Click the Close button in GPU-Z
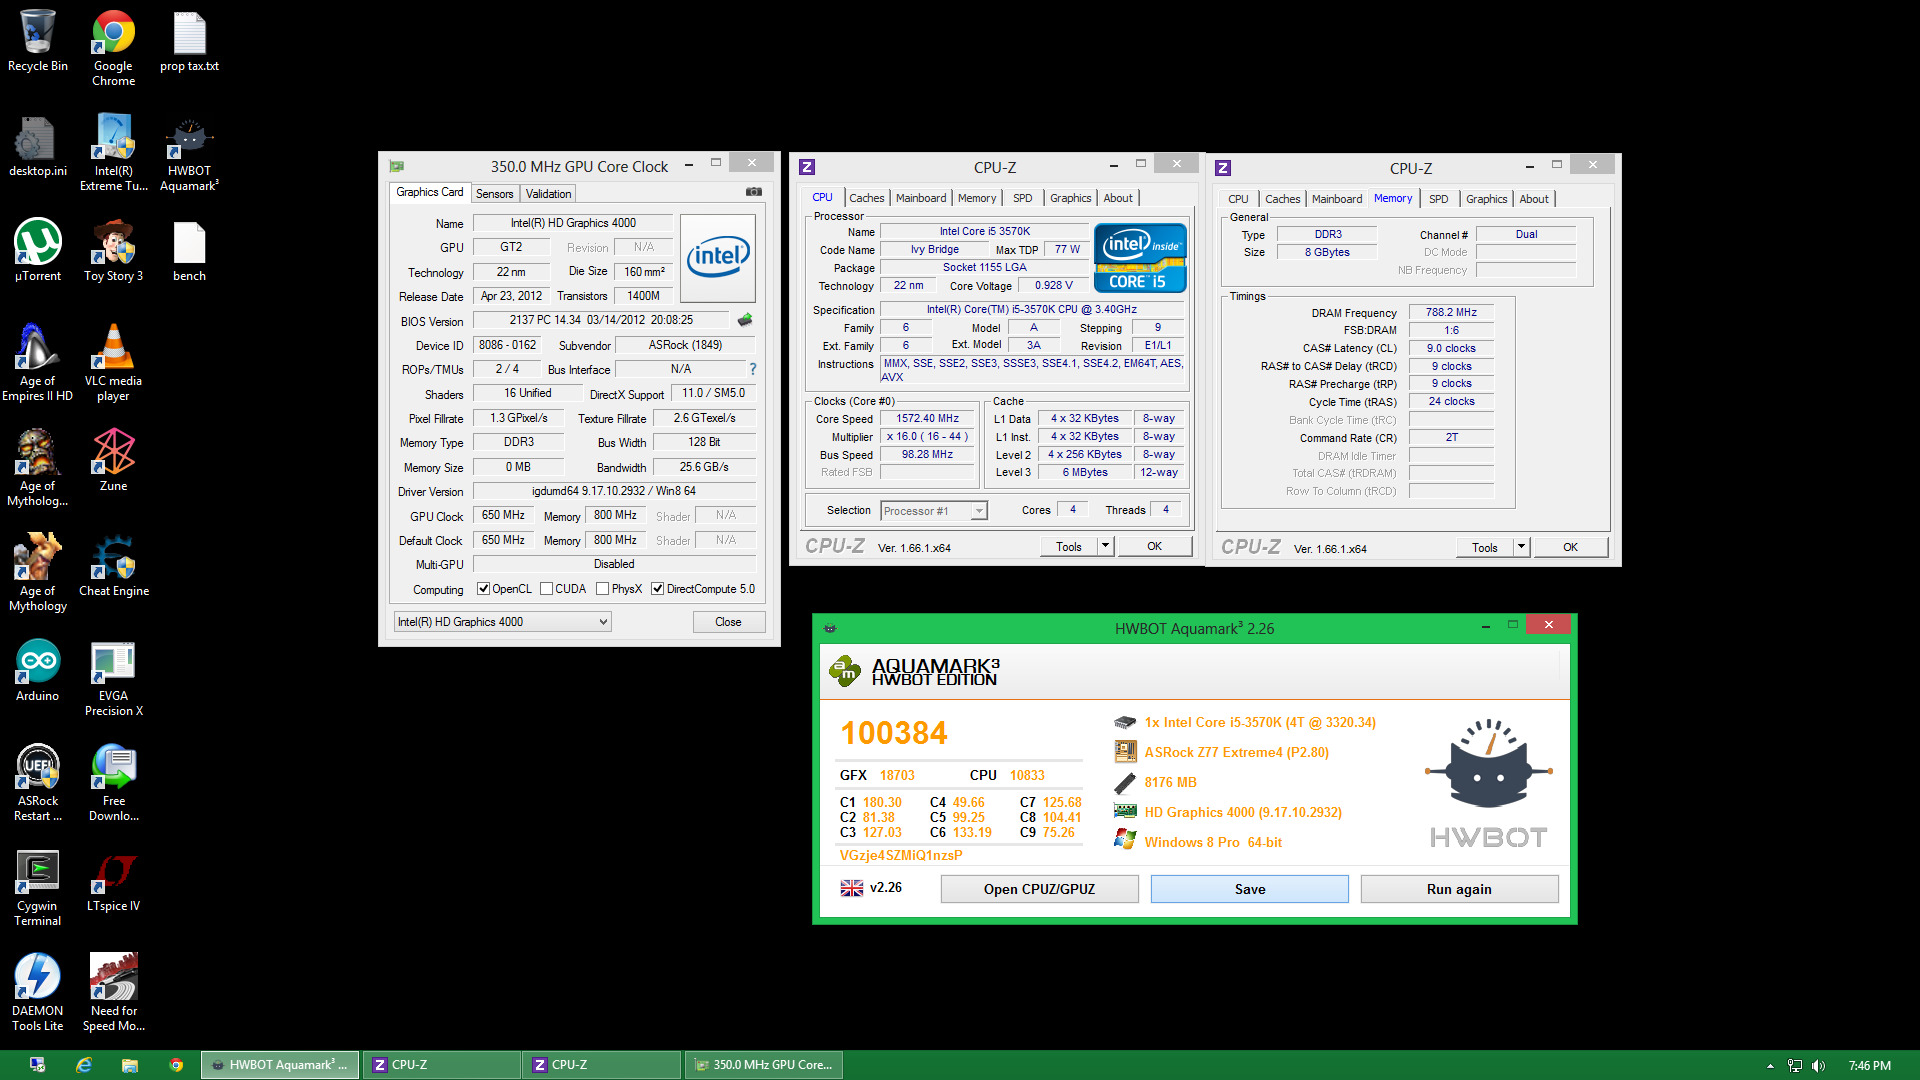The image size is (1920, 1080). 728,622
